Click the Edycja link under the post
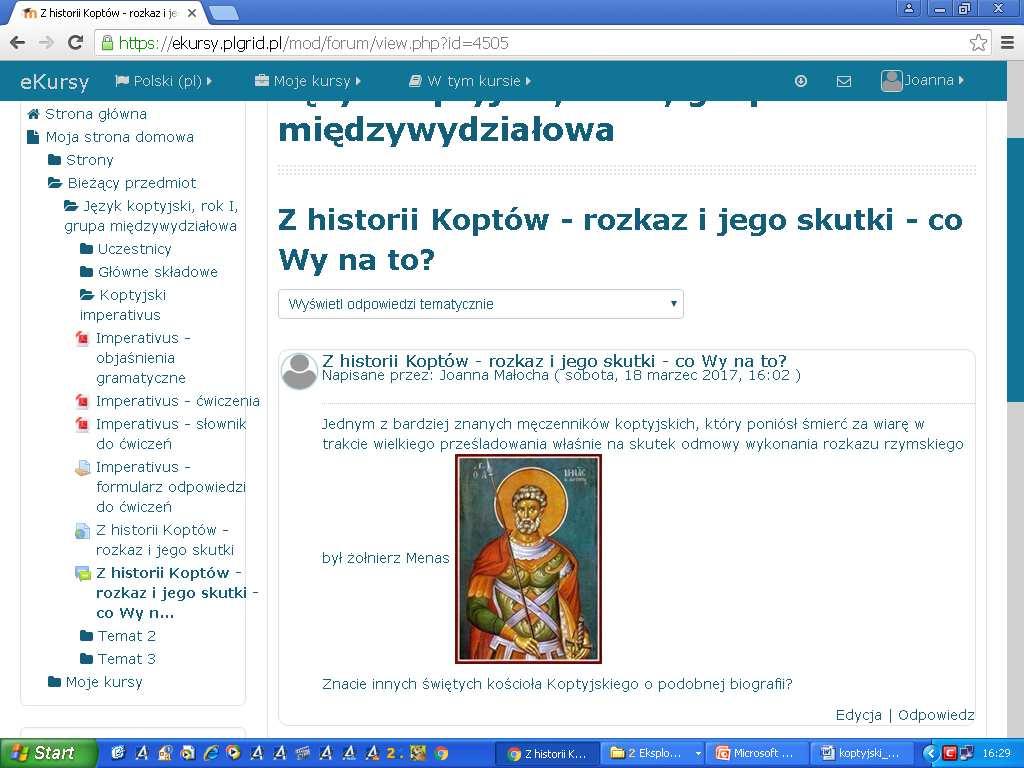The height and width of the screenshot is (768, 1024). (858, 715)
